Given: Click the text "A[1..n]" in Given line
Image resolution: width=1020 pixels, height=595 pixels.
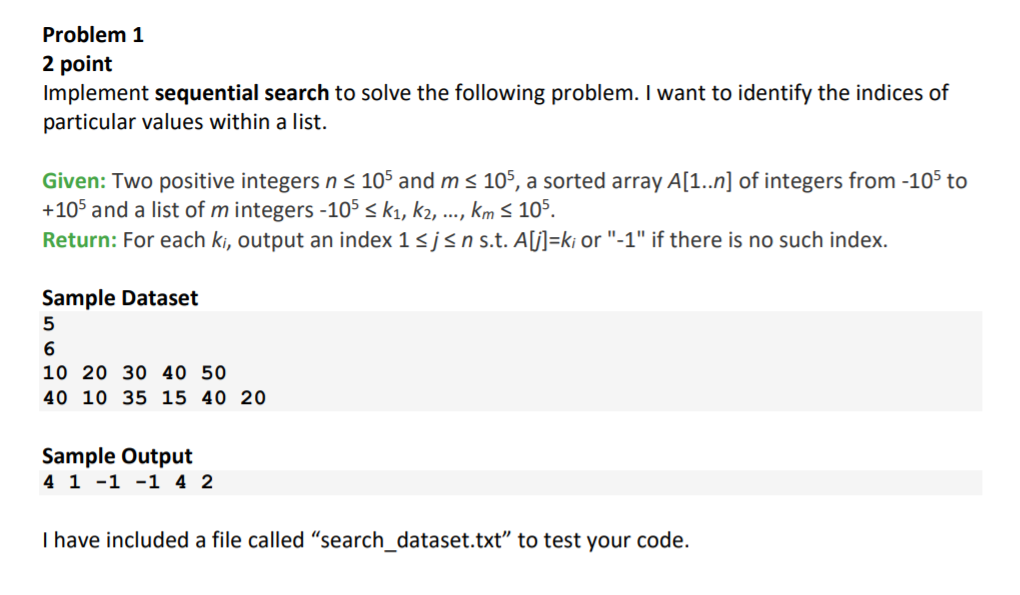Looking at the screenshot, I should click(699, 181).
